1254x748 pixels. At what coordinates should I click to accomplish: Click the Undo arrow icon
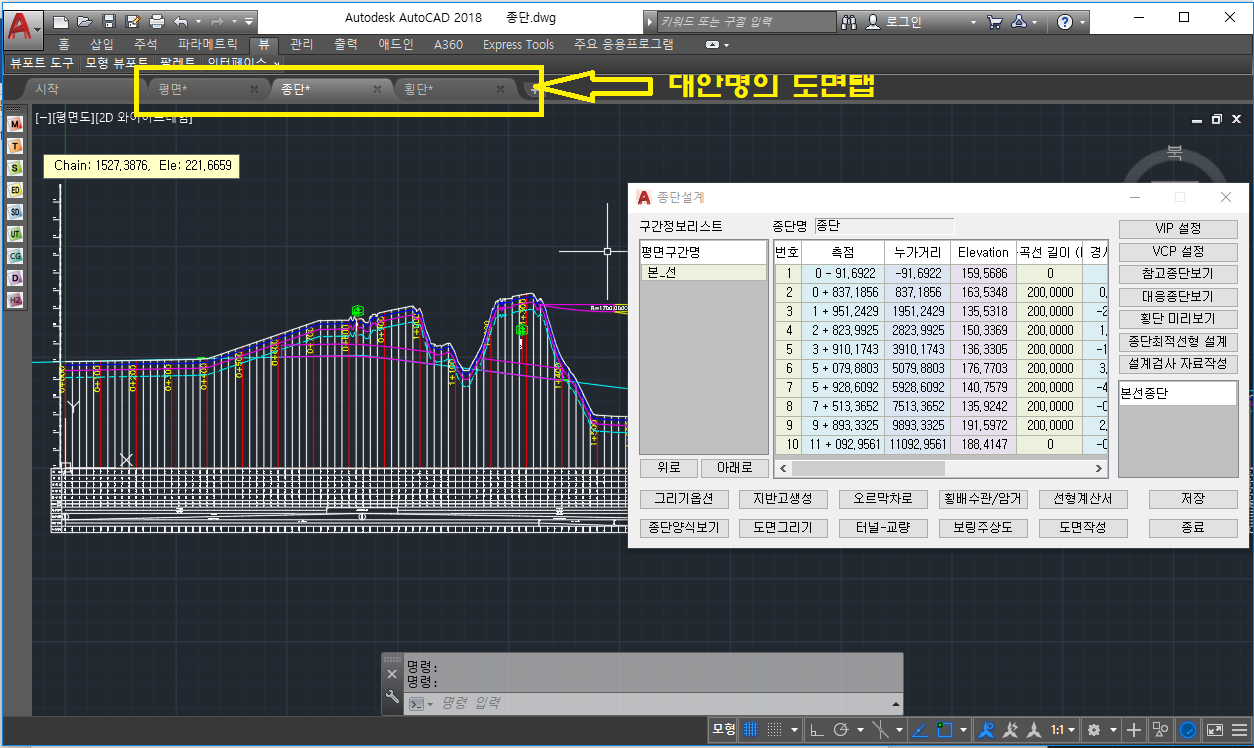[181, 20]
